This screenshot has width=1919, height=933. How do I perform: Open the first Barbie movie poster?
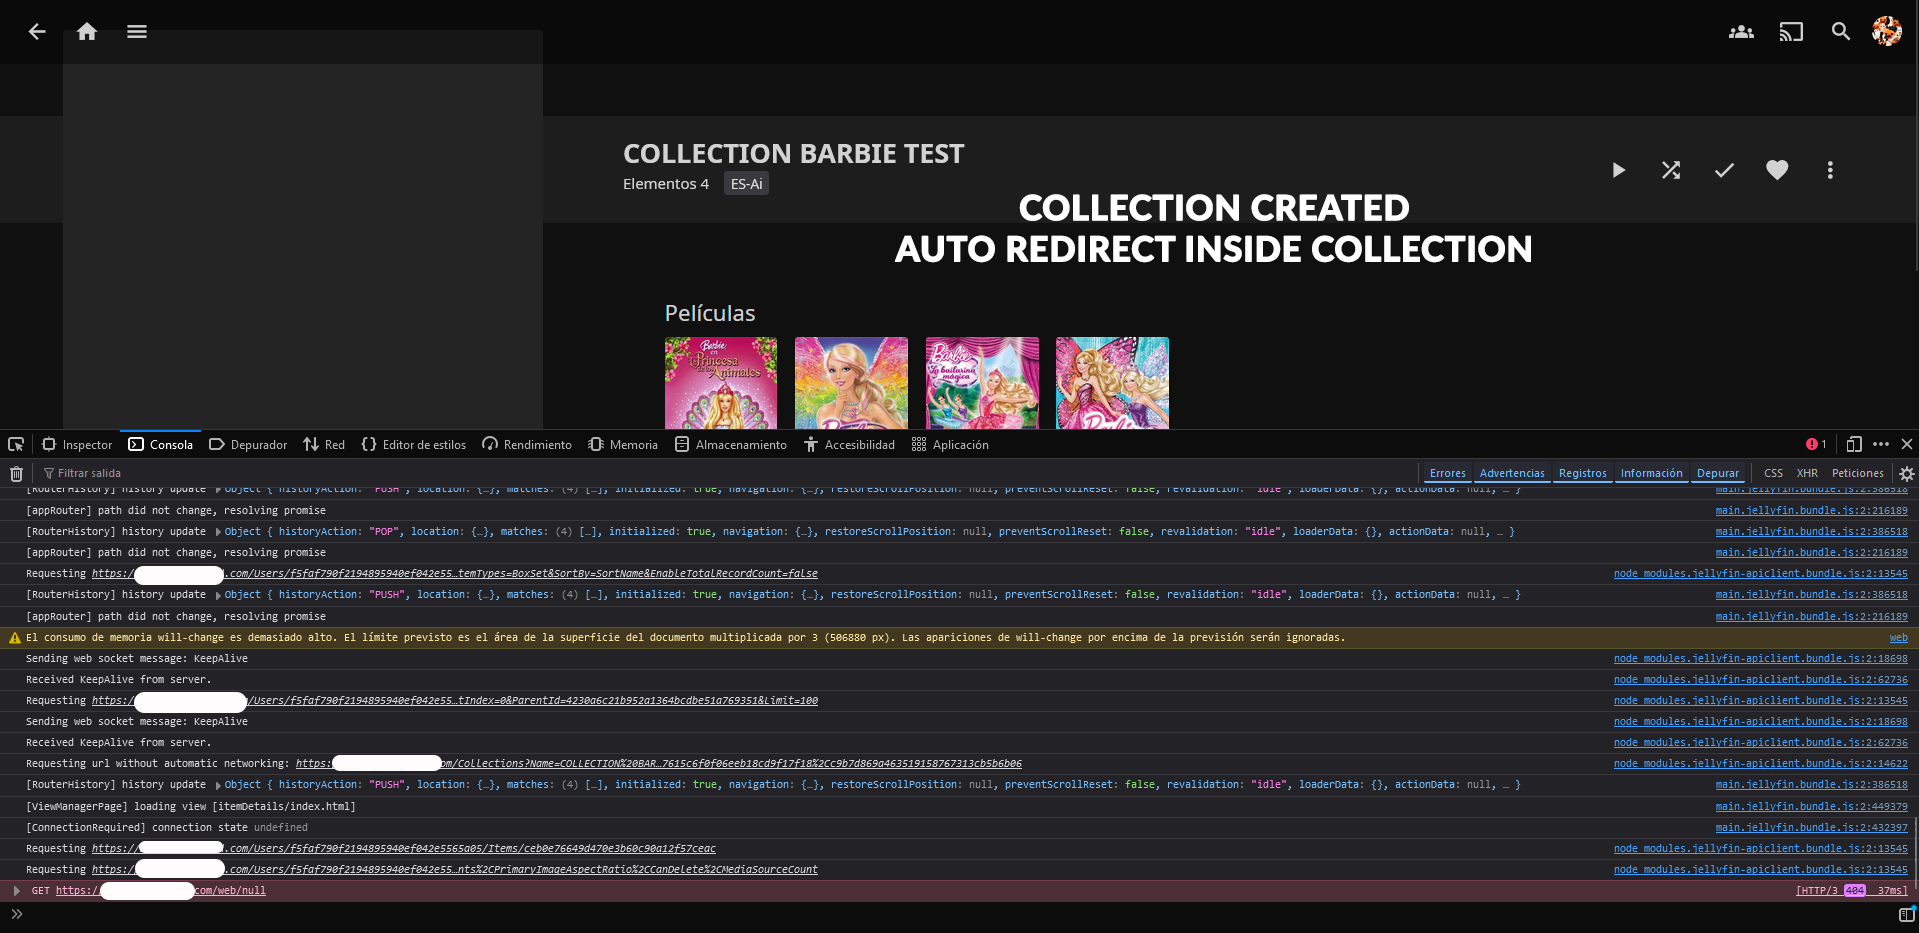721,383
